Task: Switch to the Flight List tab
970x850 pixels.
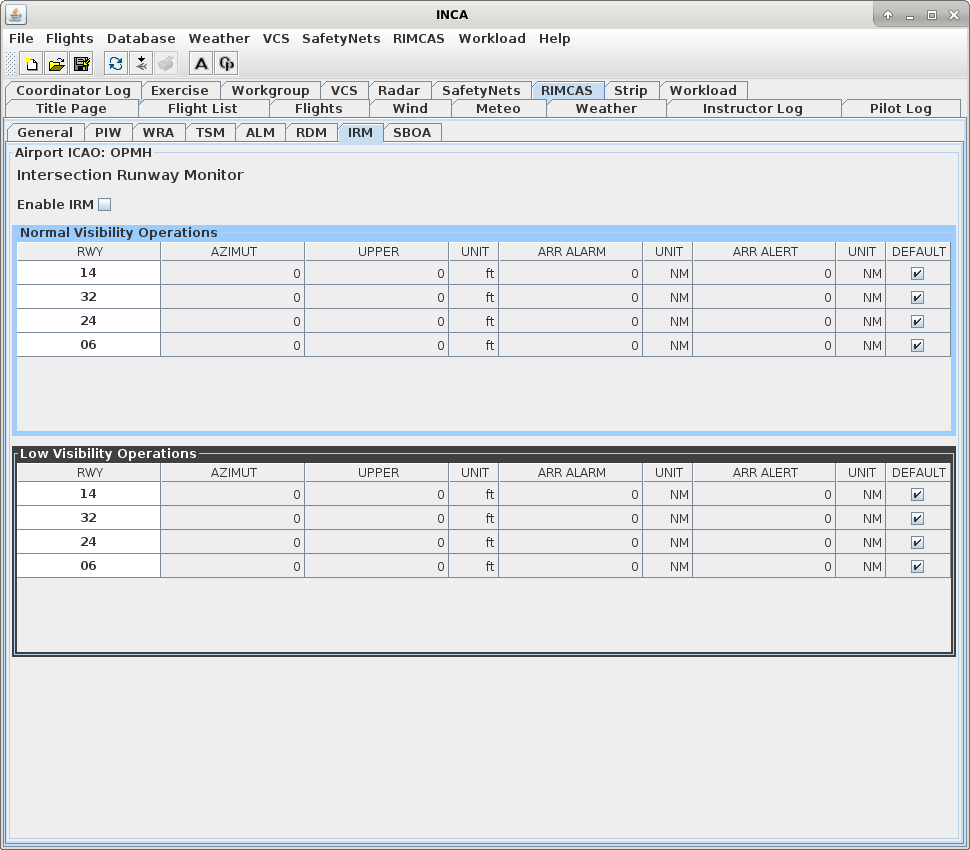Action: coord(203,108)
